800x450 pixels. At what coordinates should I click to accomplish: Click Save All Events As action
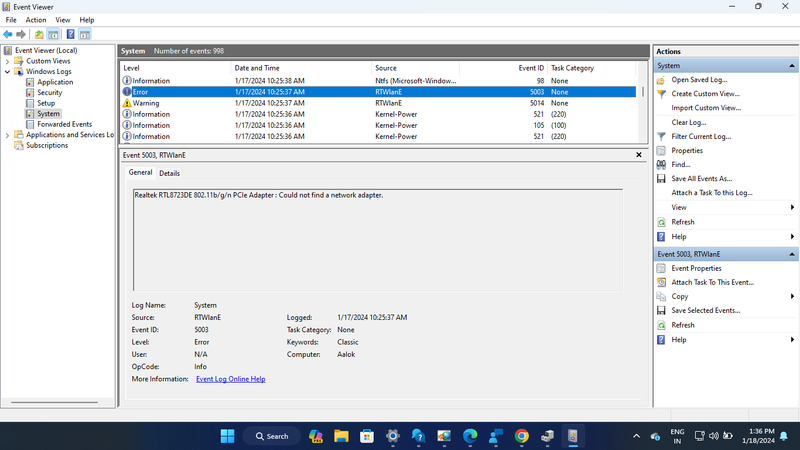coord(702,179)
